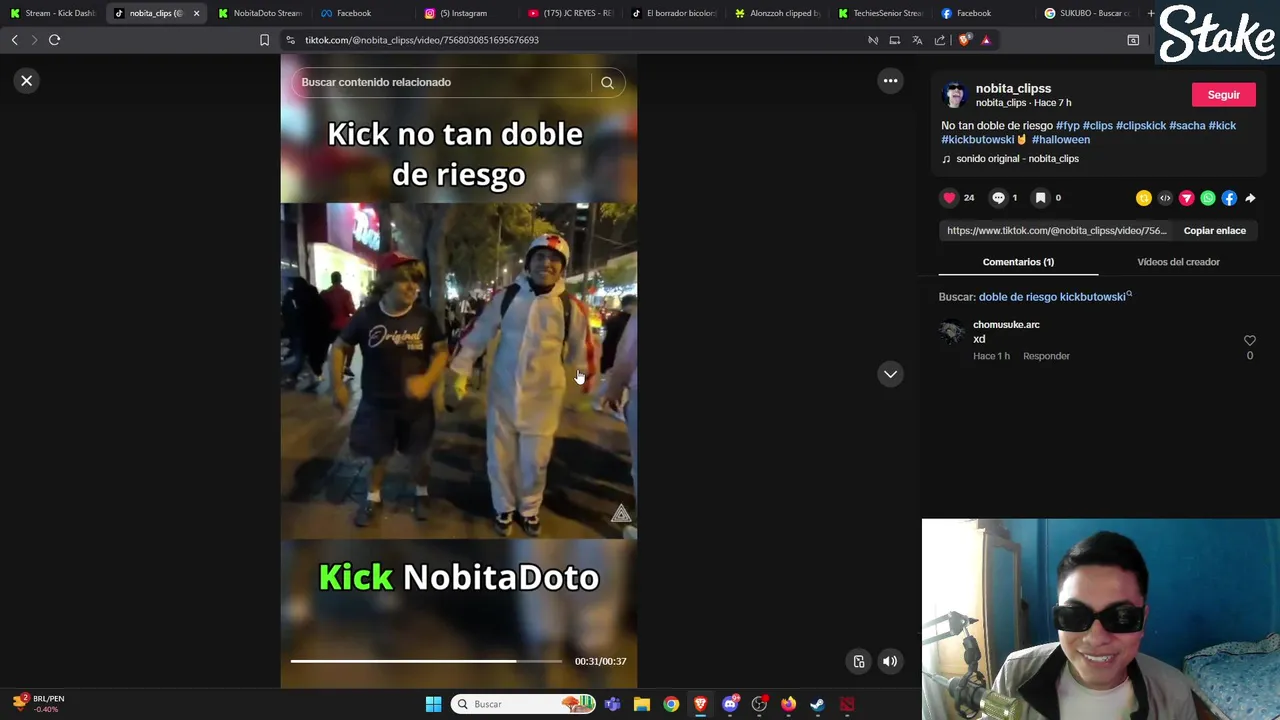The width and height of the screenshot is (1280, 720).
Task: Close the nobita_clips TikTok tab
Action: 196,13
